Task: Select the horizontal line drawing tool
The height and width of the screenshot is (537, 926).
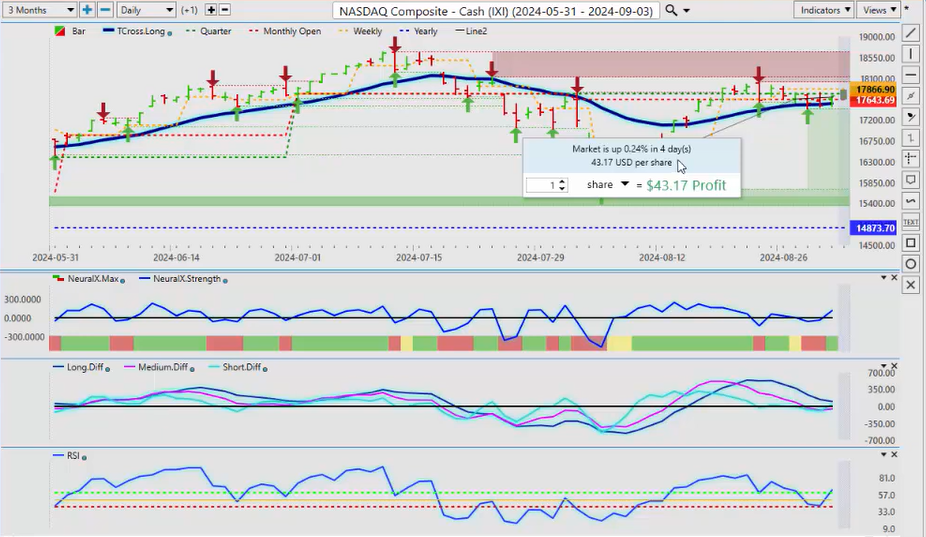Action: 911,76
